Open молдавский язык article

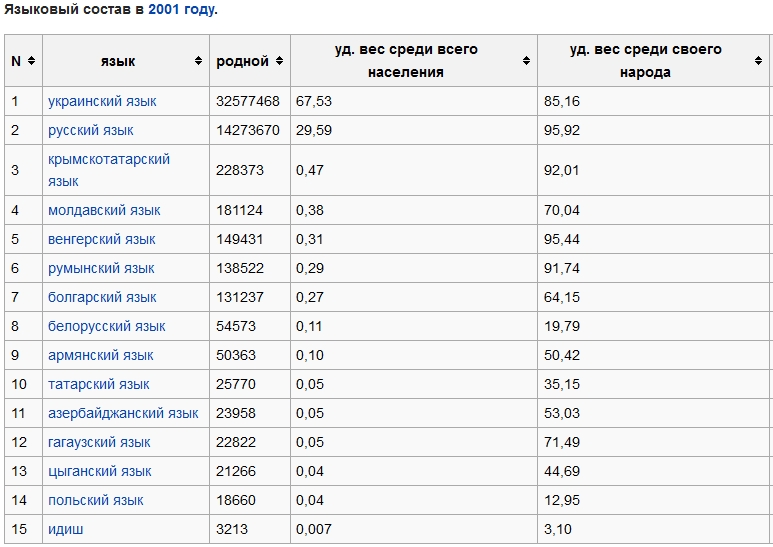(104, 210)
